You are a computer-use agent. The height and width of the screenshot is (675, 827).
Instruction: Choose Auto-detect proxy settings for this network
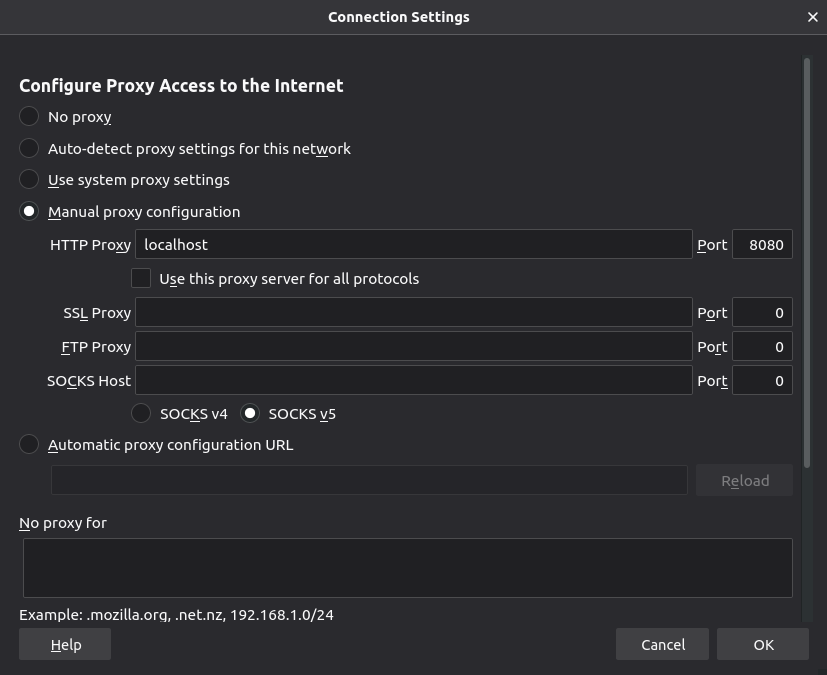pyautogui.click(x=30, y=149)
